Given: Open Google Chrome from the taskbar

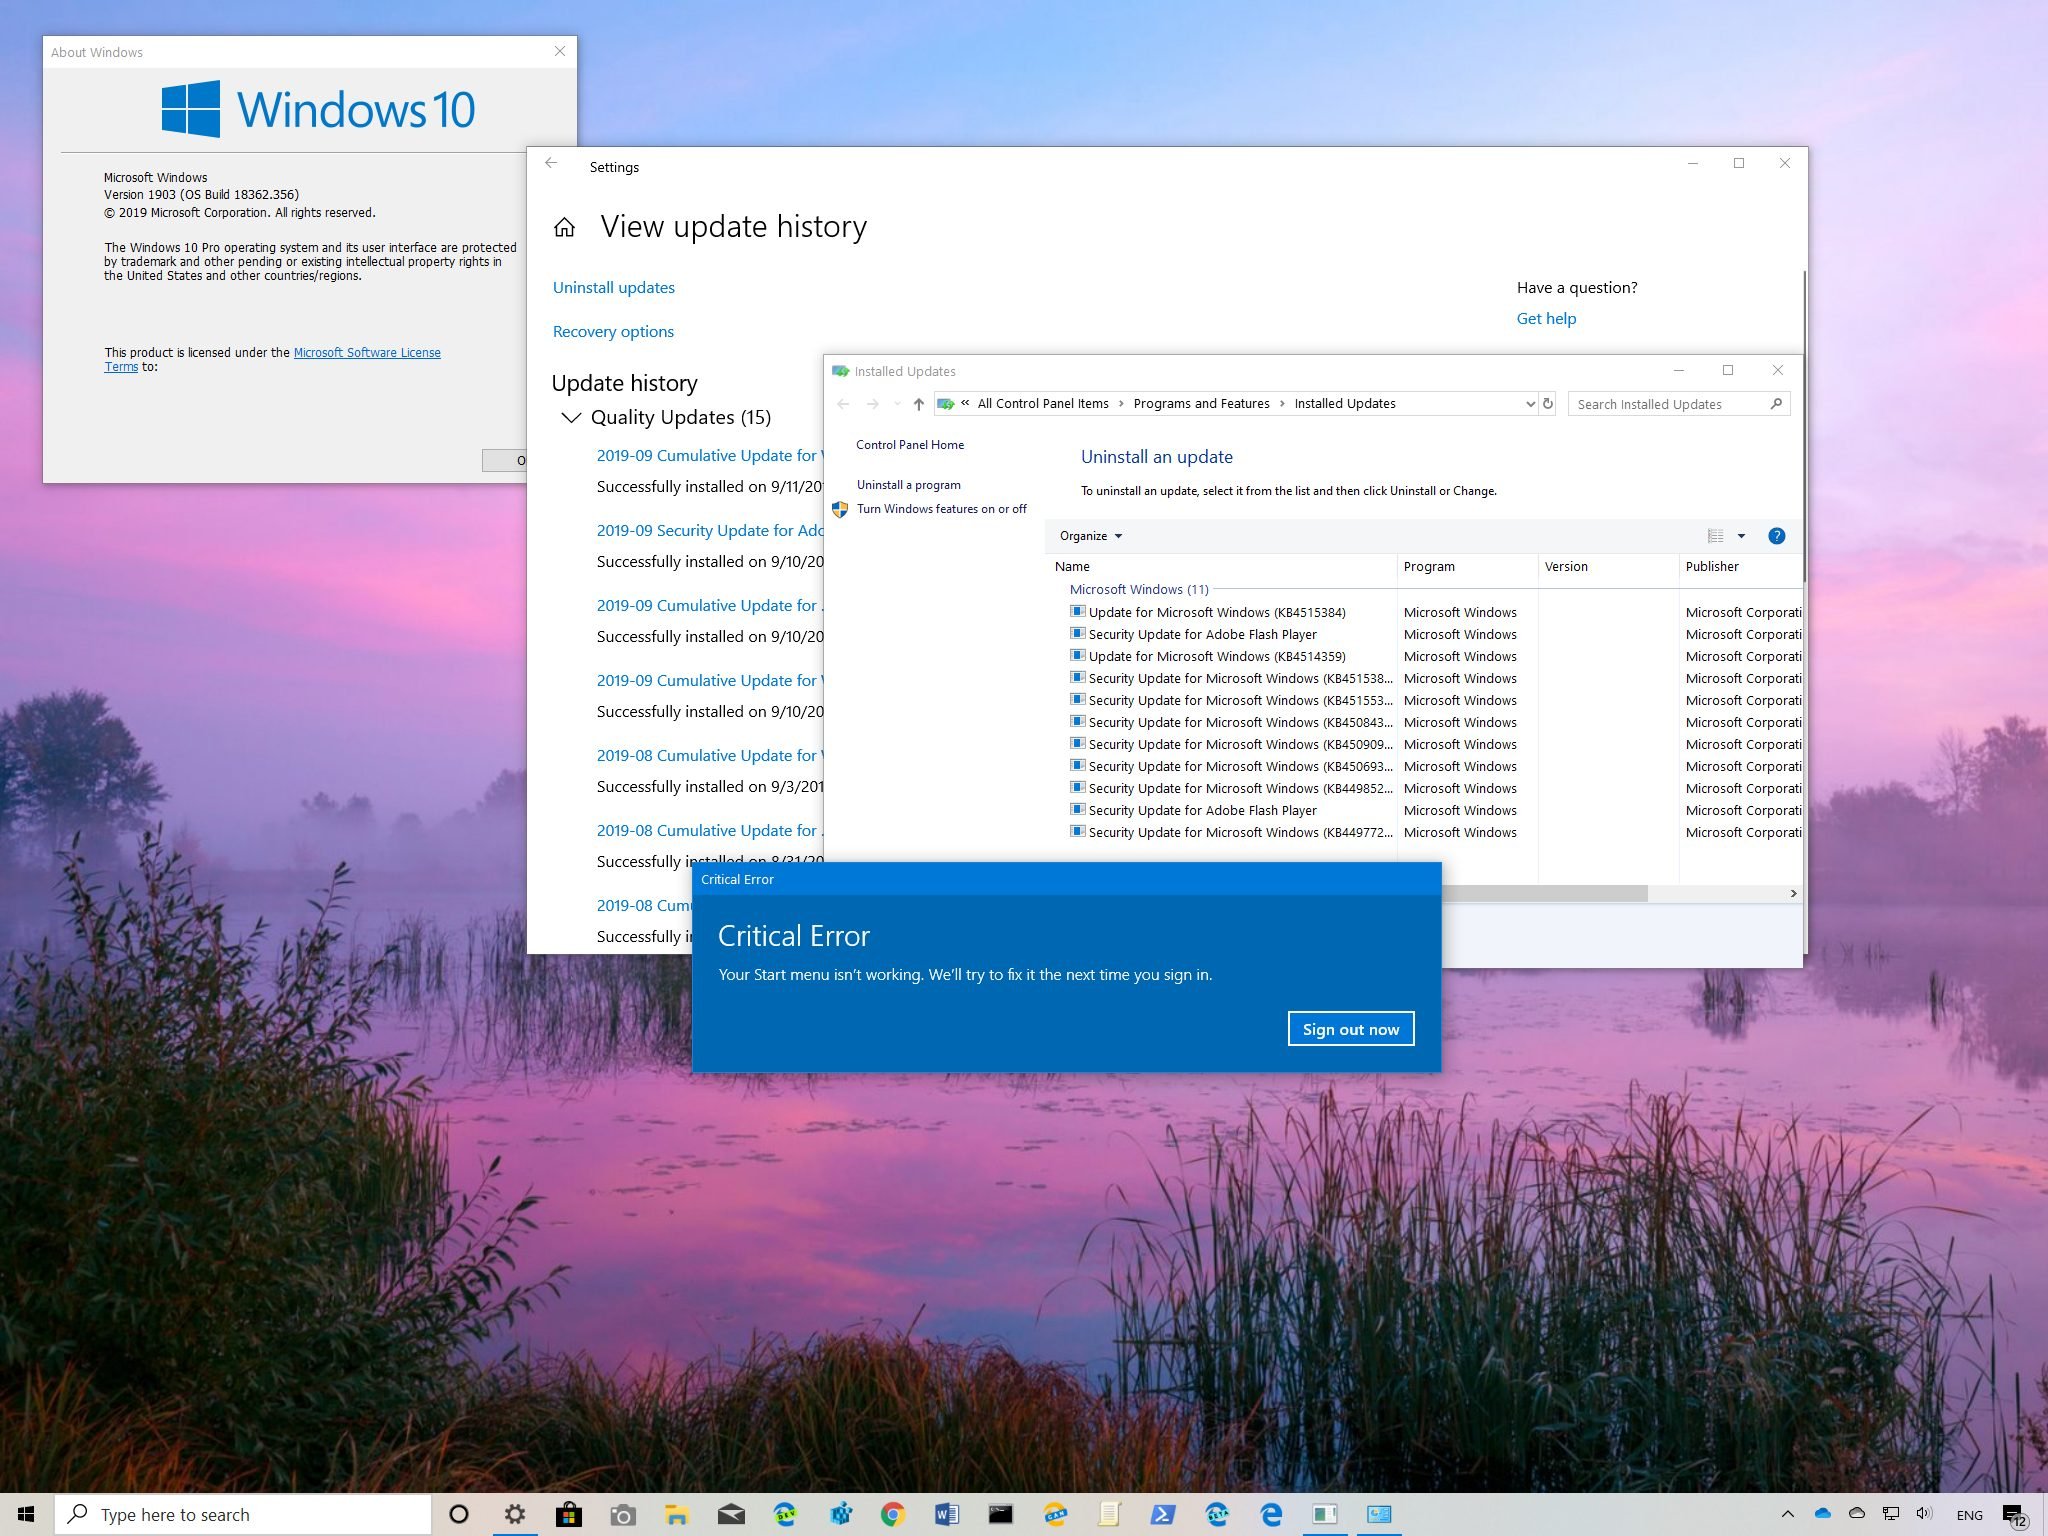Looking at the screenshot, I should pos(892,1514).
